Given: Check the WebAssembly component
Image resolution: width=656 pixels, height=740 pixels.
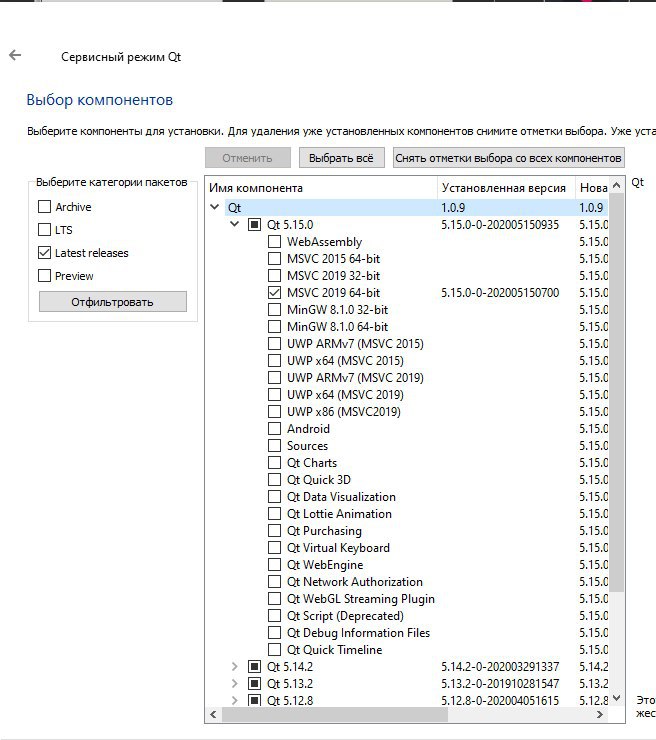Looking at the screenshot, I should pos(274,242).
